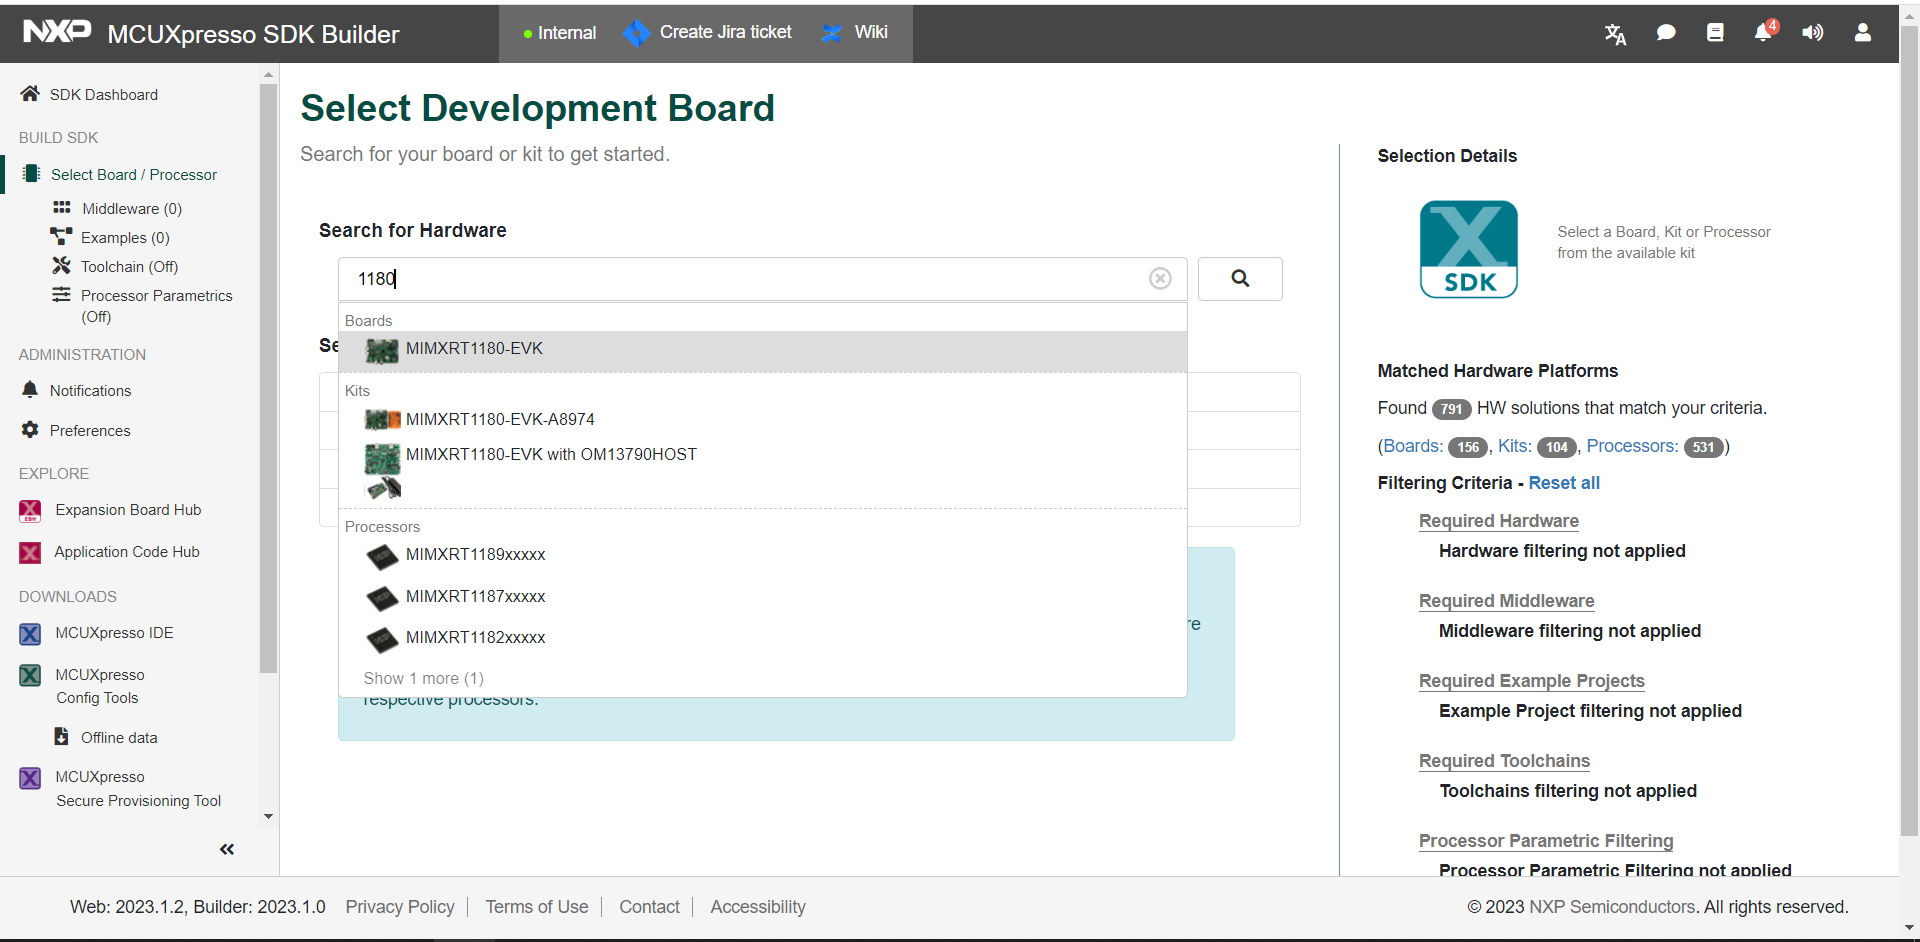The height and width of the screenshot is (942, 1920).
Task: Expand results via Show 1 more
Action: 423,678
